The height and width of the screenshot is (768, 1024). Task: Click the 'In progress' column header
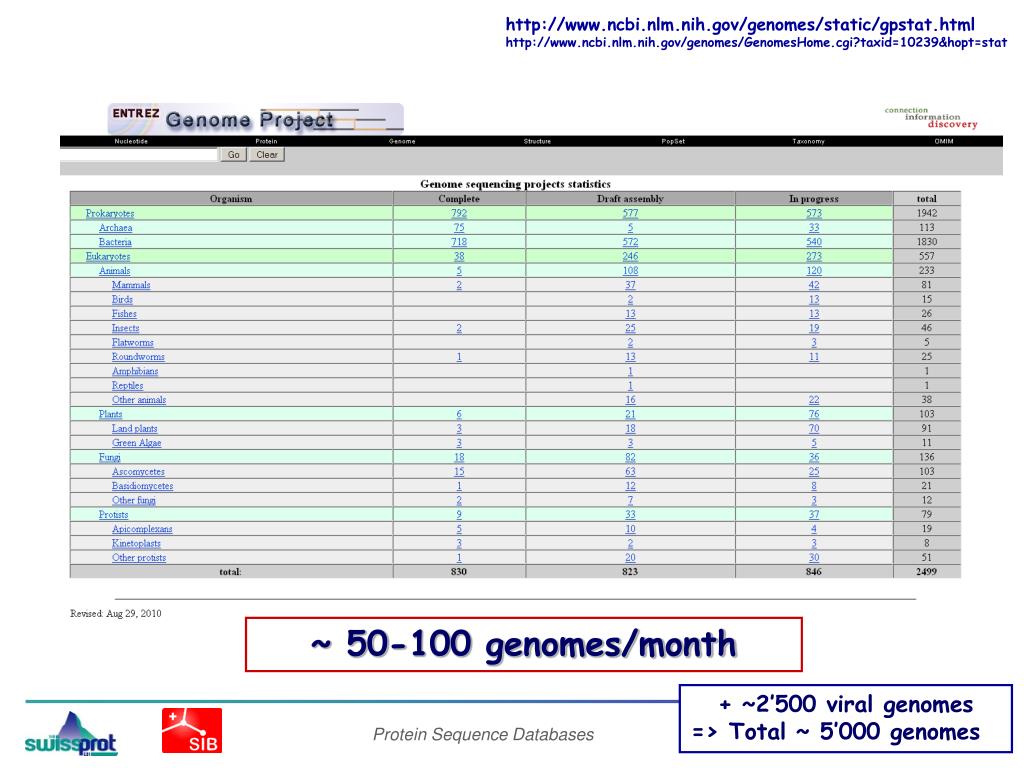814,199
